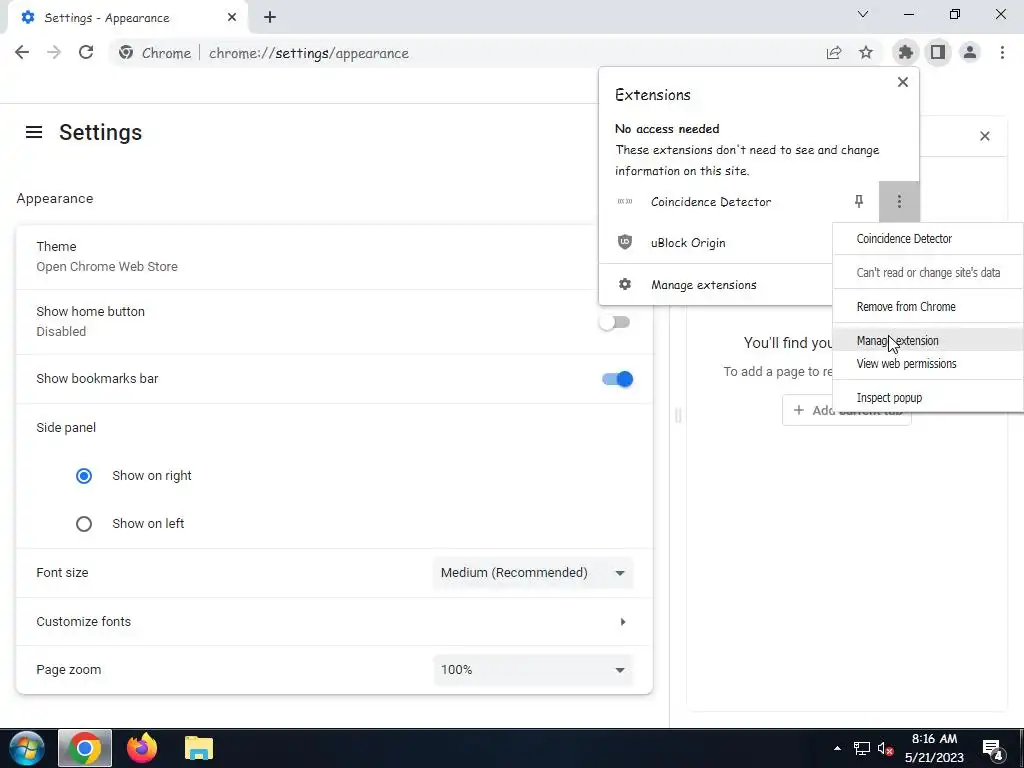Click the network tray icon
The image size is (1024, 768).
coord(861,749)
